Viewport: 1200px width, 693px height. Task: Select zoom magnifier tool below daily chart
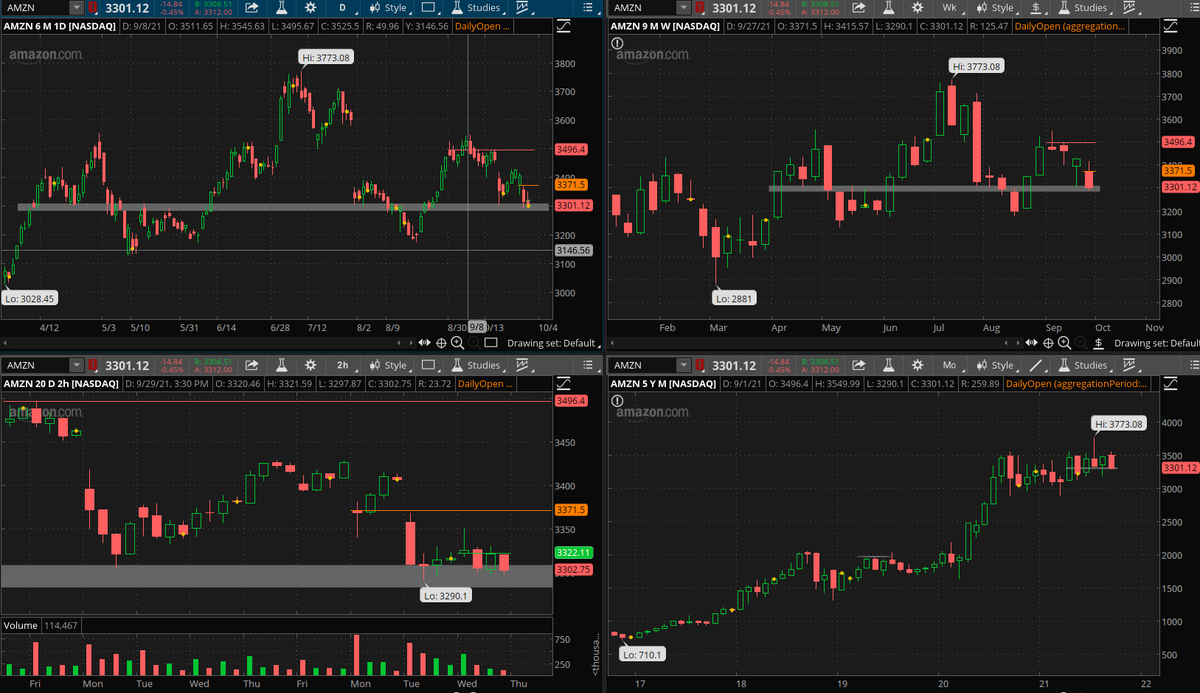[457, 343]
